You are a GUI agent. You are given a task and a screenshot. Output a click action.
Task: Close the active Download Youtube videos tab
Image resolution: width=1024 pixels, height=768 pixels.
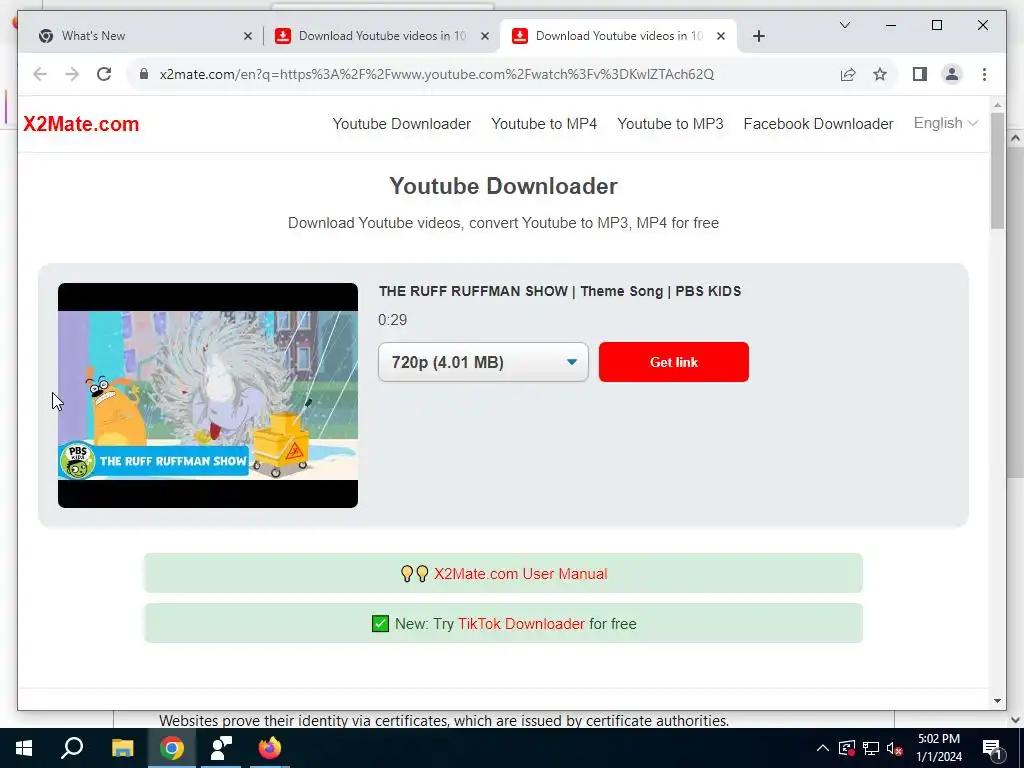pyautogui.click(x=720, y=36)
